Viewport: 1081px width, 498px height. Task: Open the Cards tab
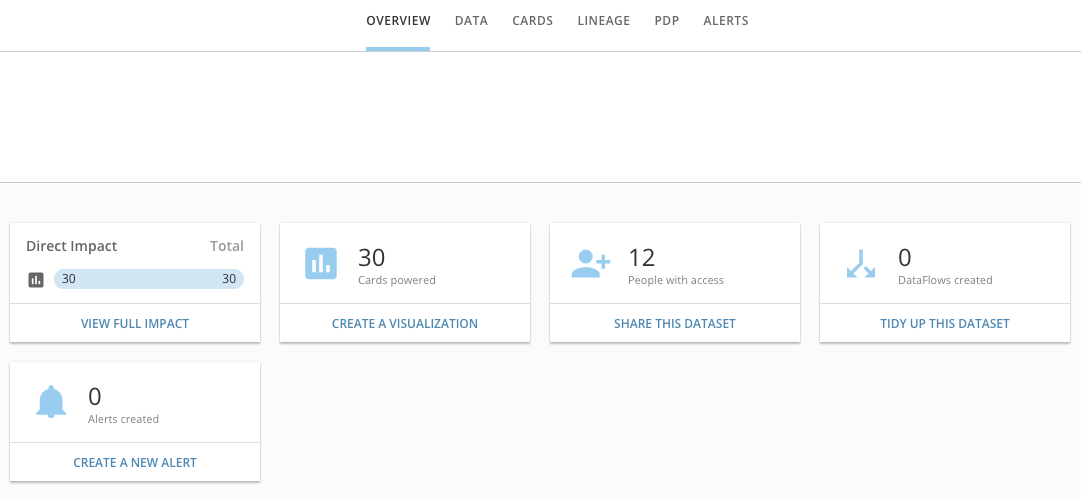[x=532, y=21]
